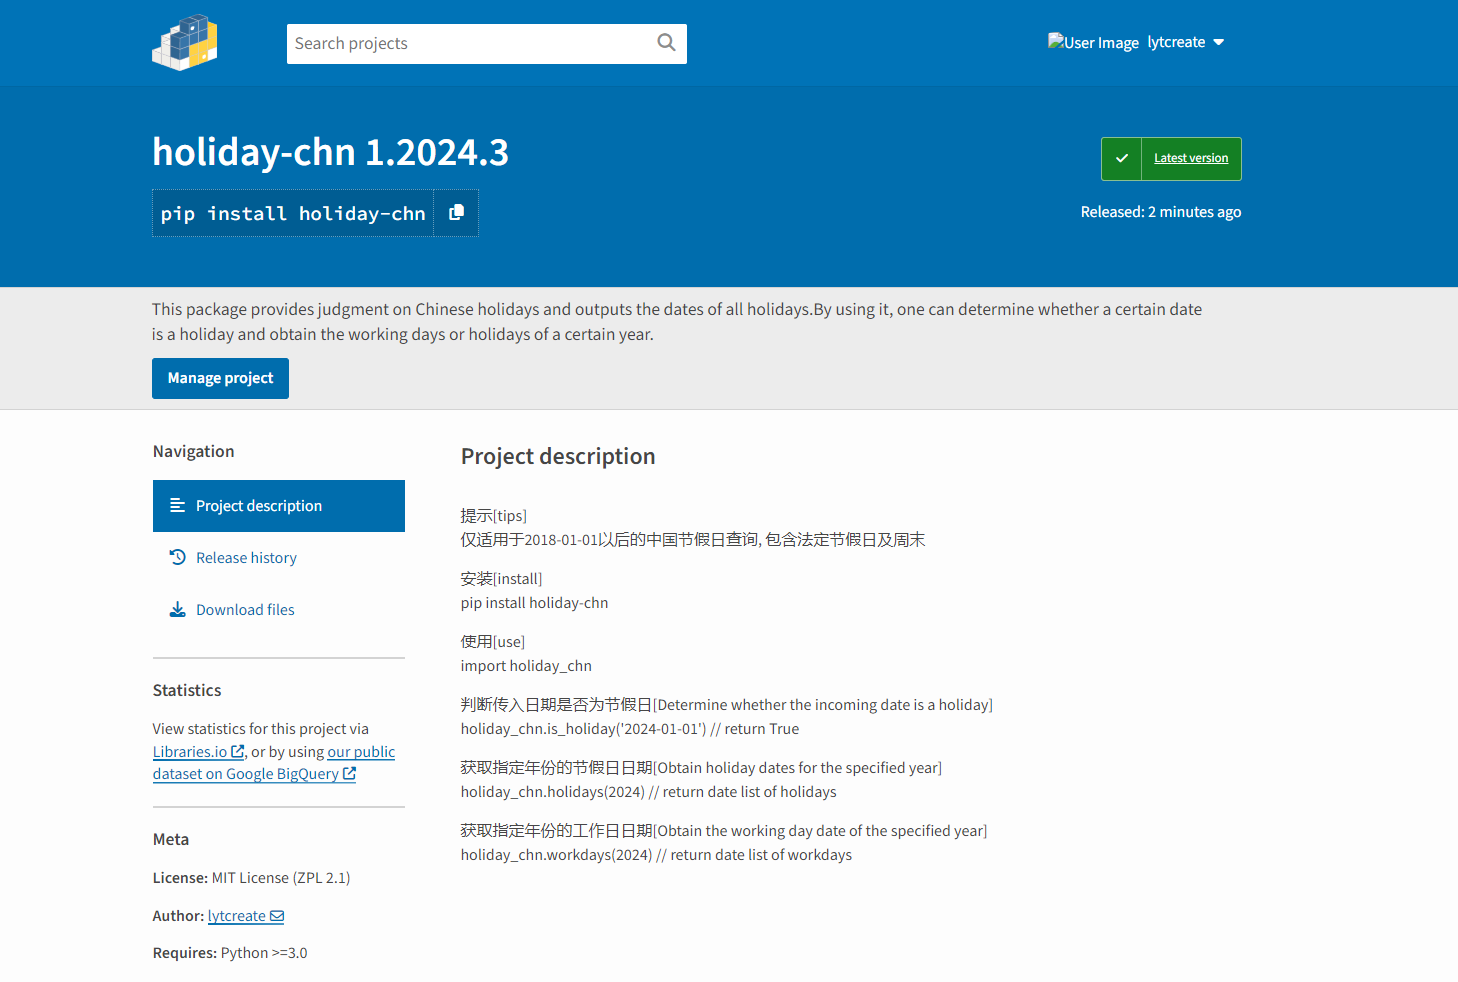1458x982 pixels.
Task: Open the Project description tab
Action: tap(279, 506)
